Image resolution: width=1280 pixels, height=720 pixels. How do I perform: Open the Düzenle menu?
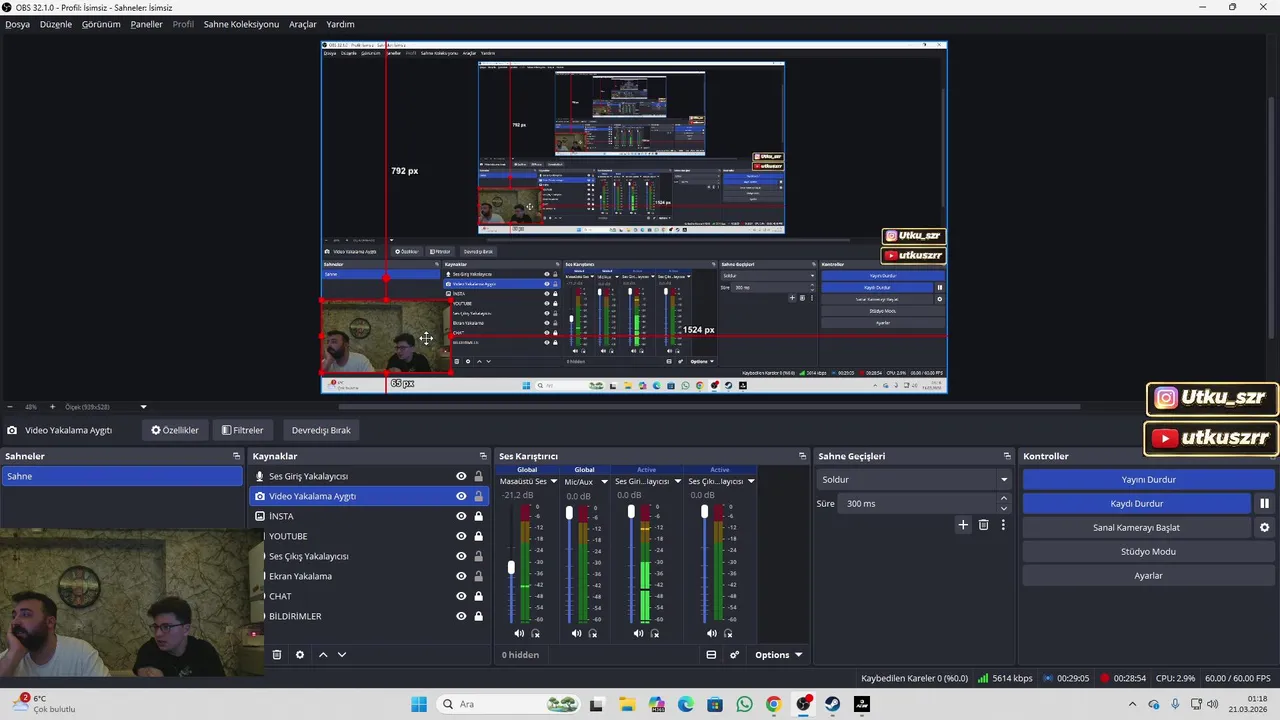tap(56, 24)
